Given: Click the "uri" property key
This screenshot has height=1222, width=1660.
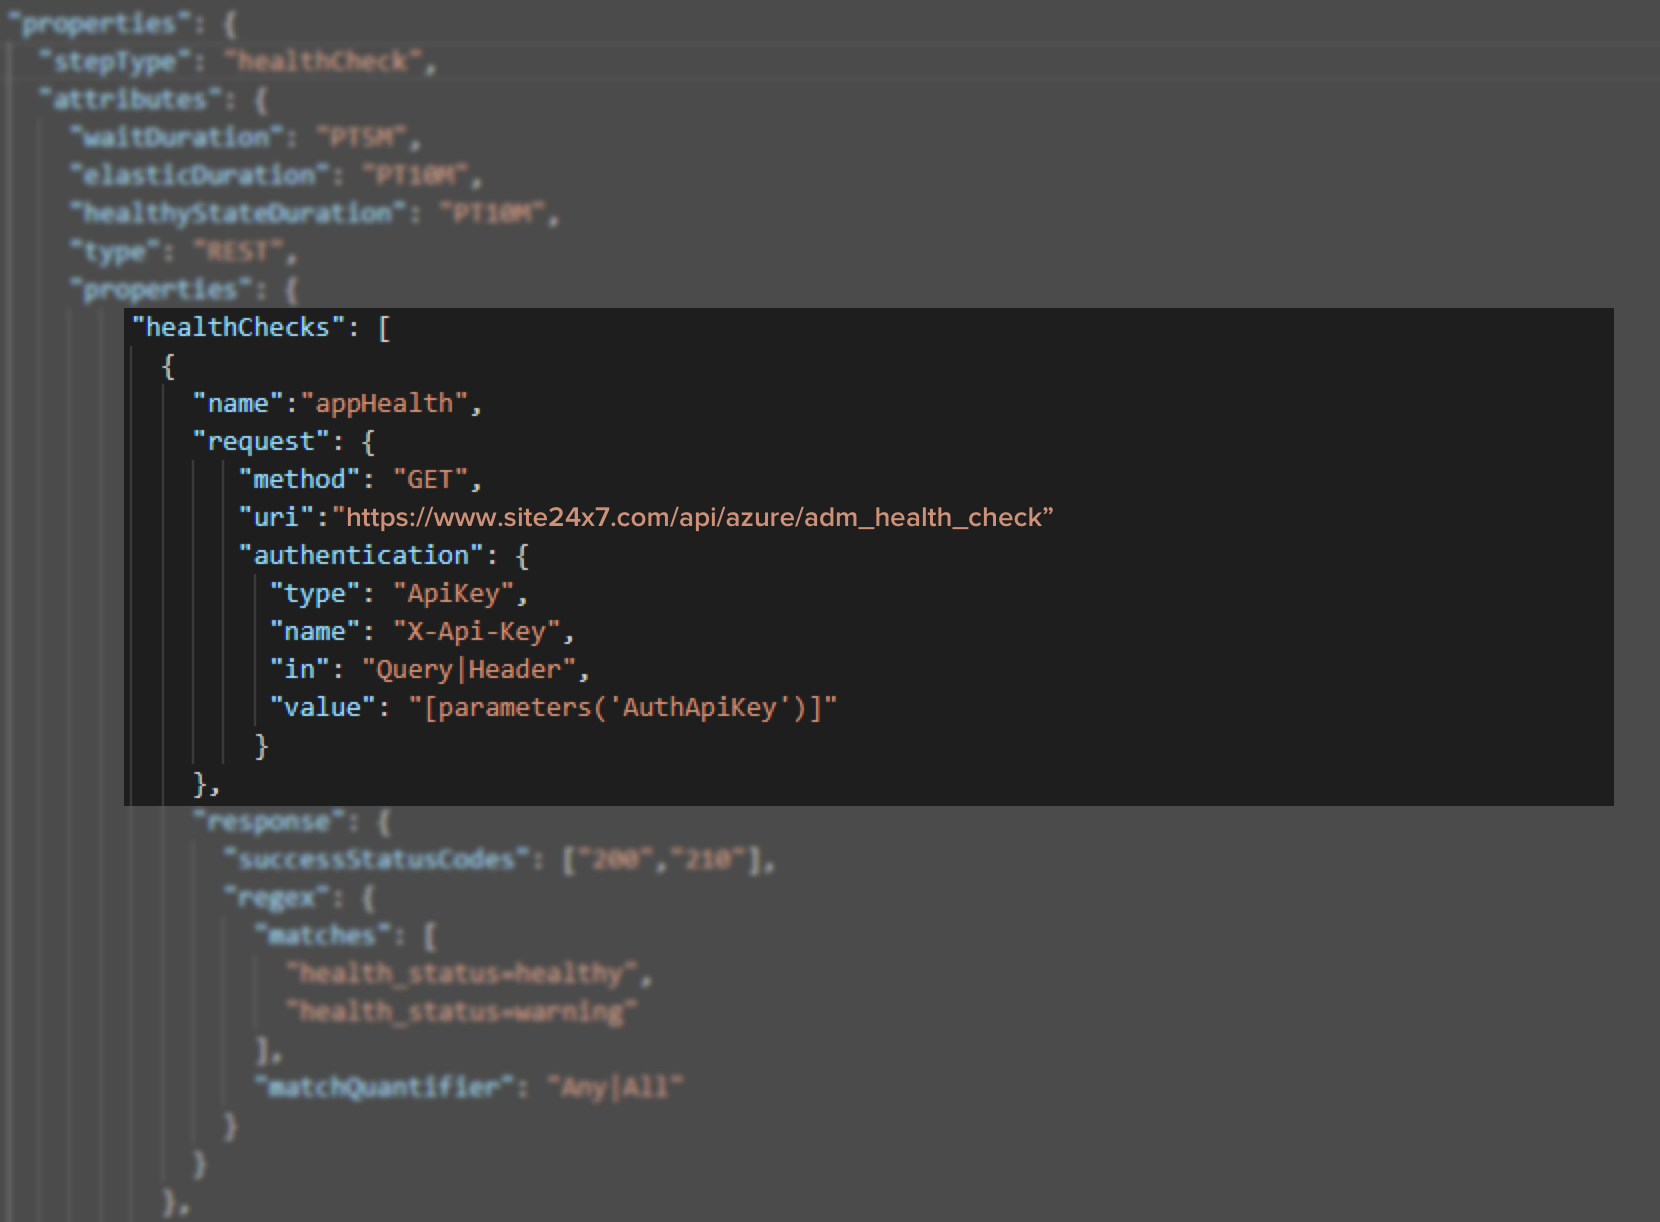Looking at the screenshot, I should 276,518.
